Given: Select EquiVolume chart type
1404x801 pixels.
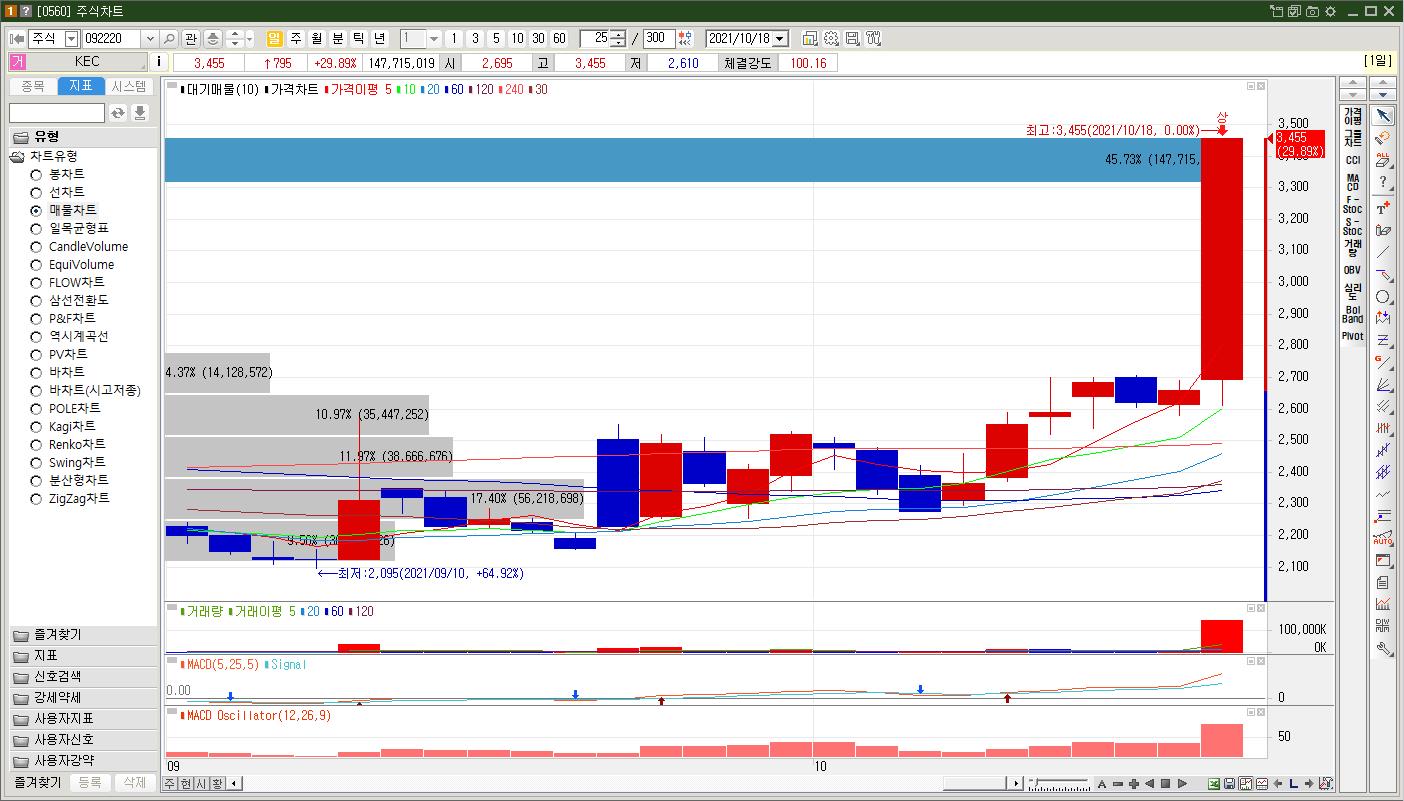Looking at the screenshot, I should click(36, 265).
